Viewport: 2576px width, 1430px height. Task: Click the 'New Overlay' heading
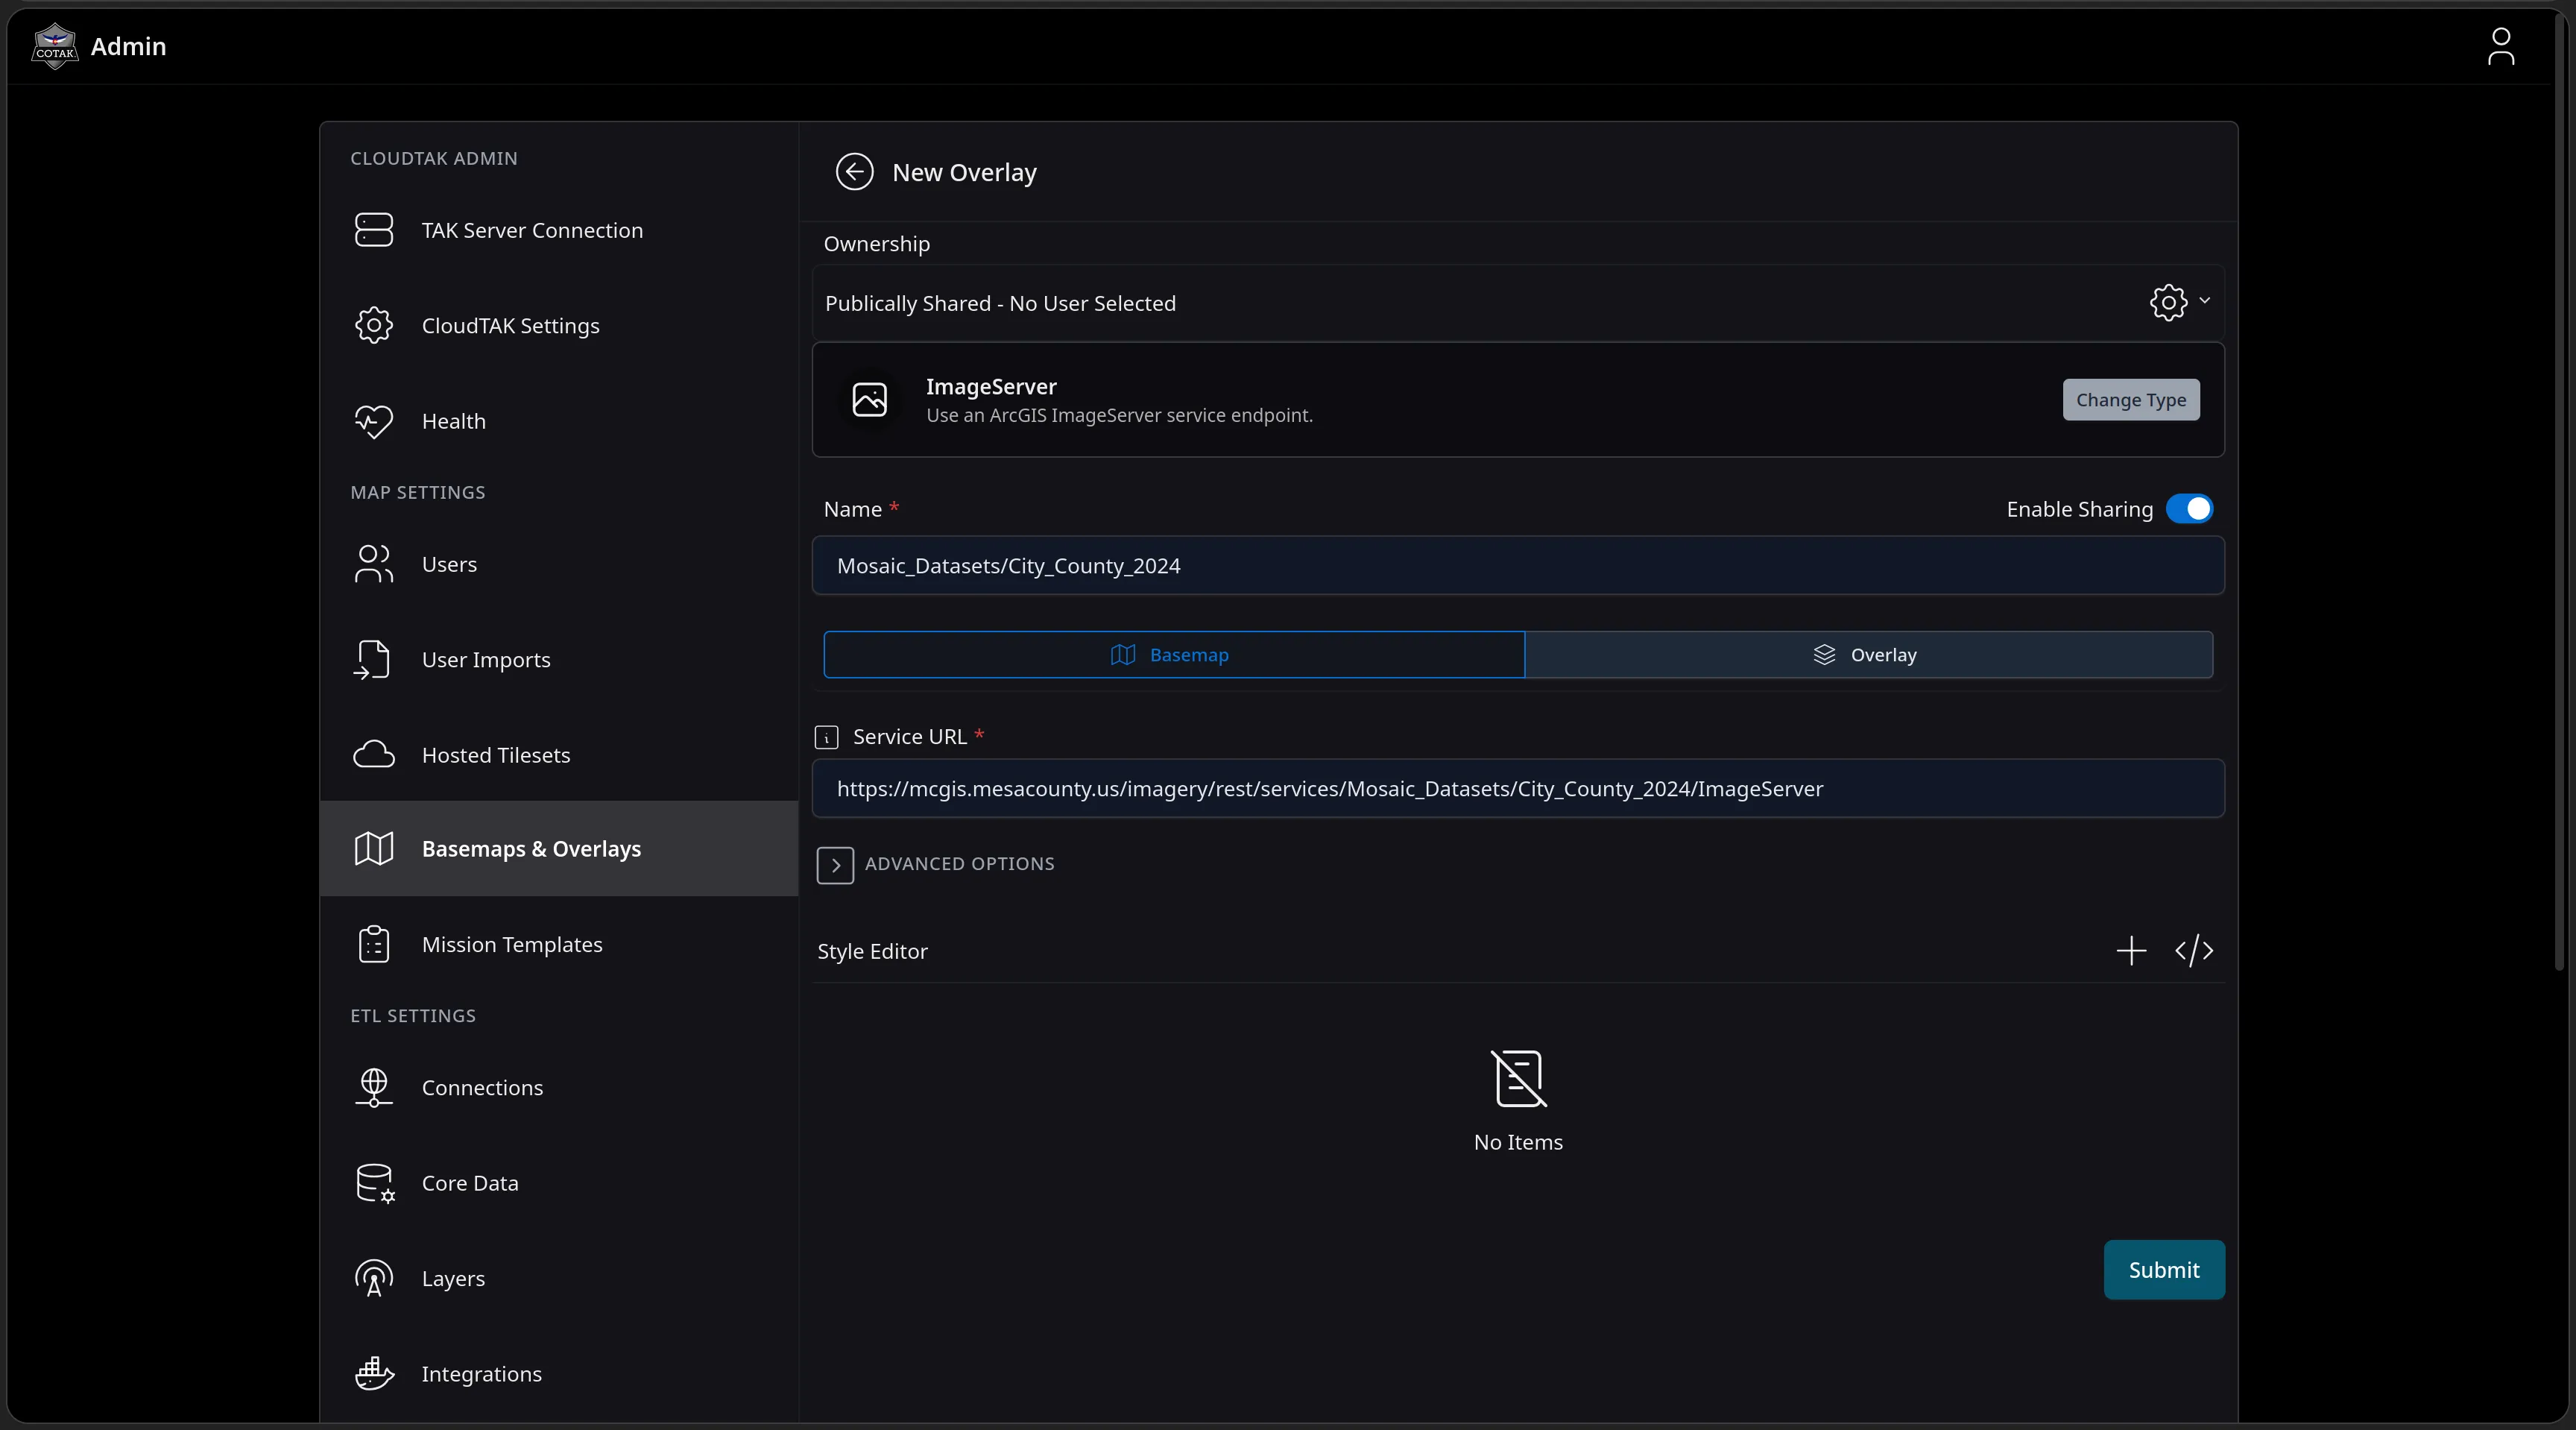coord(964,172)
